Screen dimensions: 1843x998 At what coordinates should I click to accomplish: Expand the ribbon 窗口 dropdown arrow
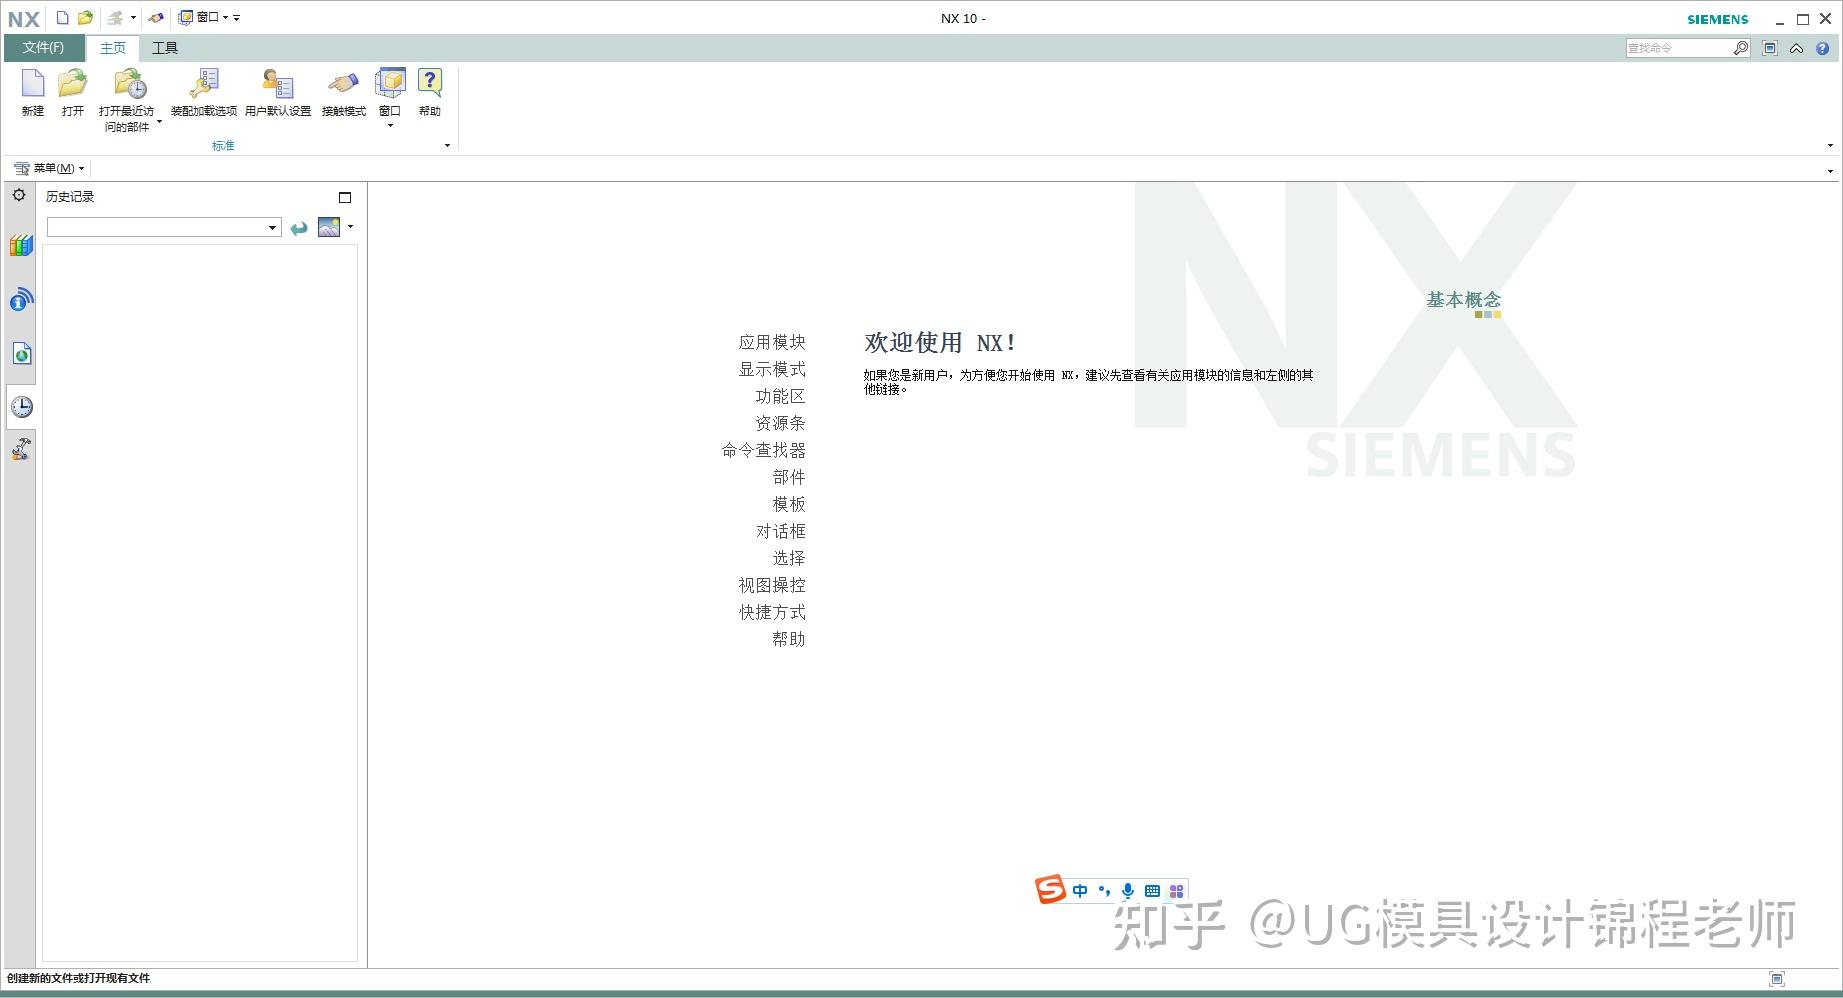click(x=390, y=126)
